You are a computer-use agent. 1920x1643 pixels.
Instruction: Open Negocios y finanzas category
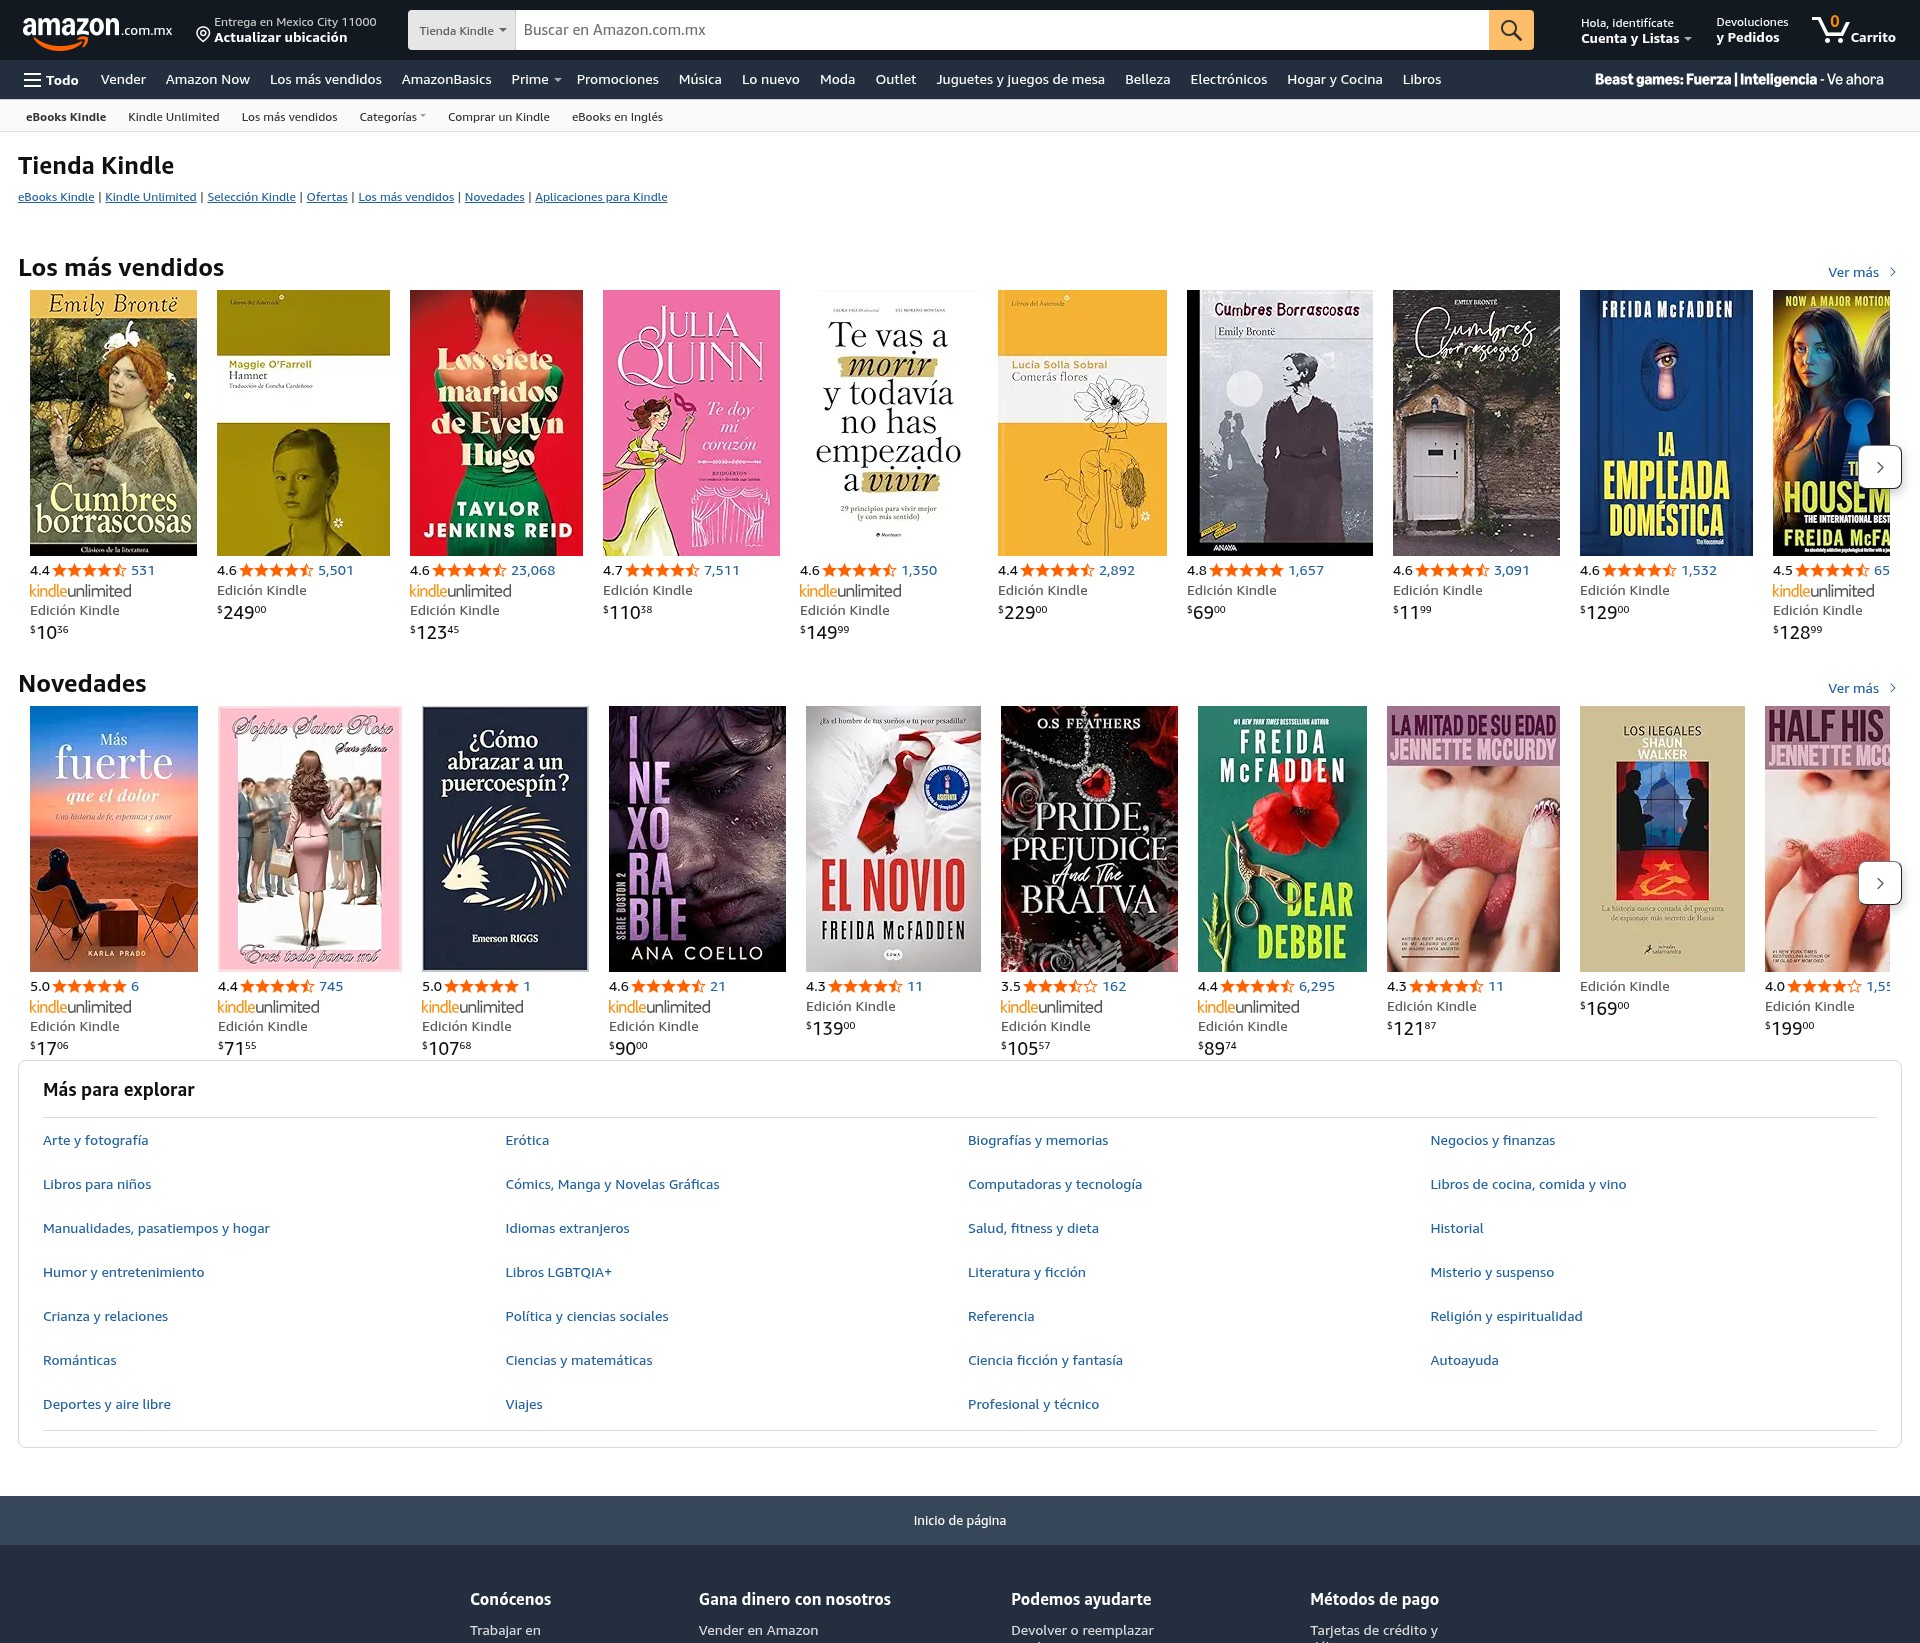[x=1492, y=1140]
